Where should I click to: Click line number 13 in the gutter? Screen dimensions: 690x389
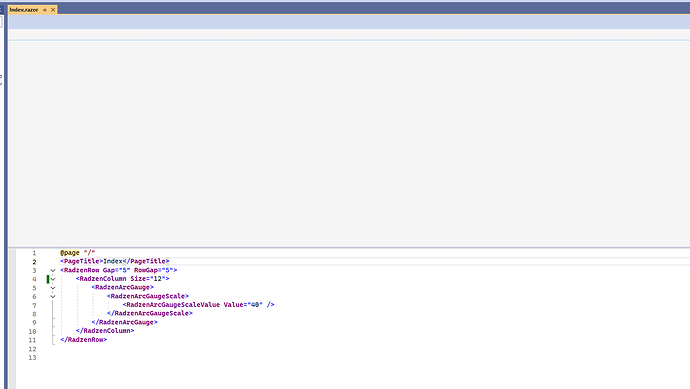pyautogui.click(x=32, y=358)
